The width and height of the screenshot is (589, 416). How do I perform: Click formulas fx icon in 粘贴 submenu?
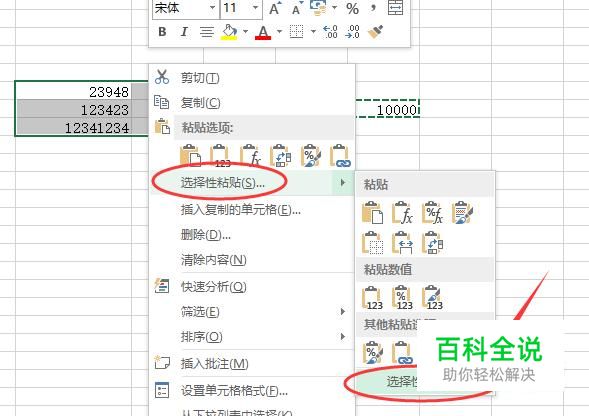(x=402, y=213)
